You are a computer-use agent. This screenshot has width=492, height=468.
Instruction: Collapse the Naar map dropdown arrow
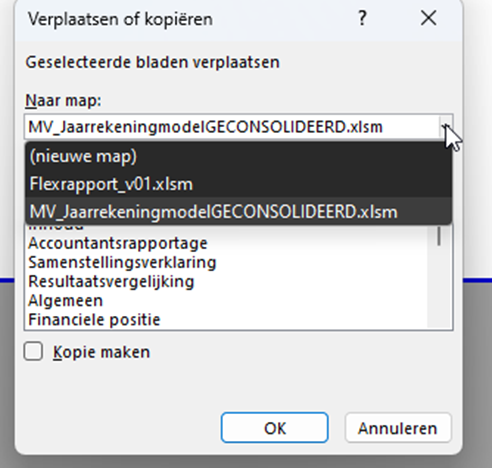click(x=446, y=127)
